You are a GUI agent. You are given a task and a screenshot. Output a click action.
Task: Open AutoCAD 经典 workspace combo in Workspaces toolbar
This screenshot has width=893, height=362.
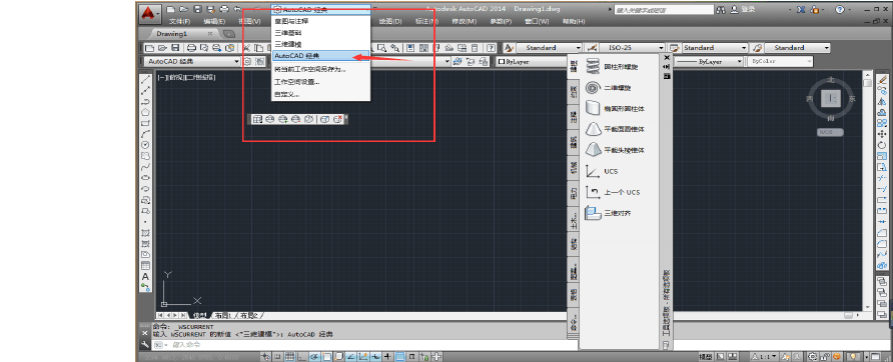192,61
